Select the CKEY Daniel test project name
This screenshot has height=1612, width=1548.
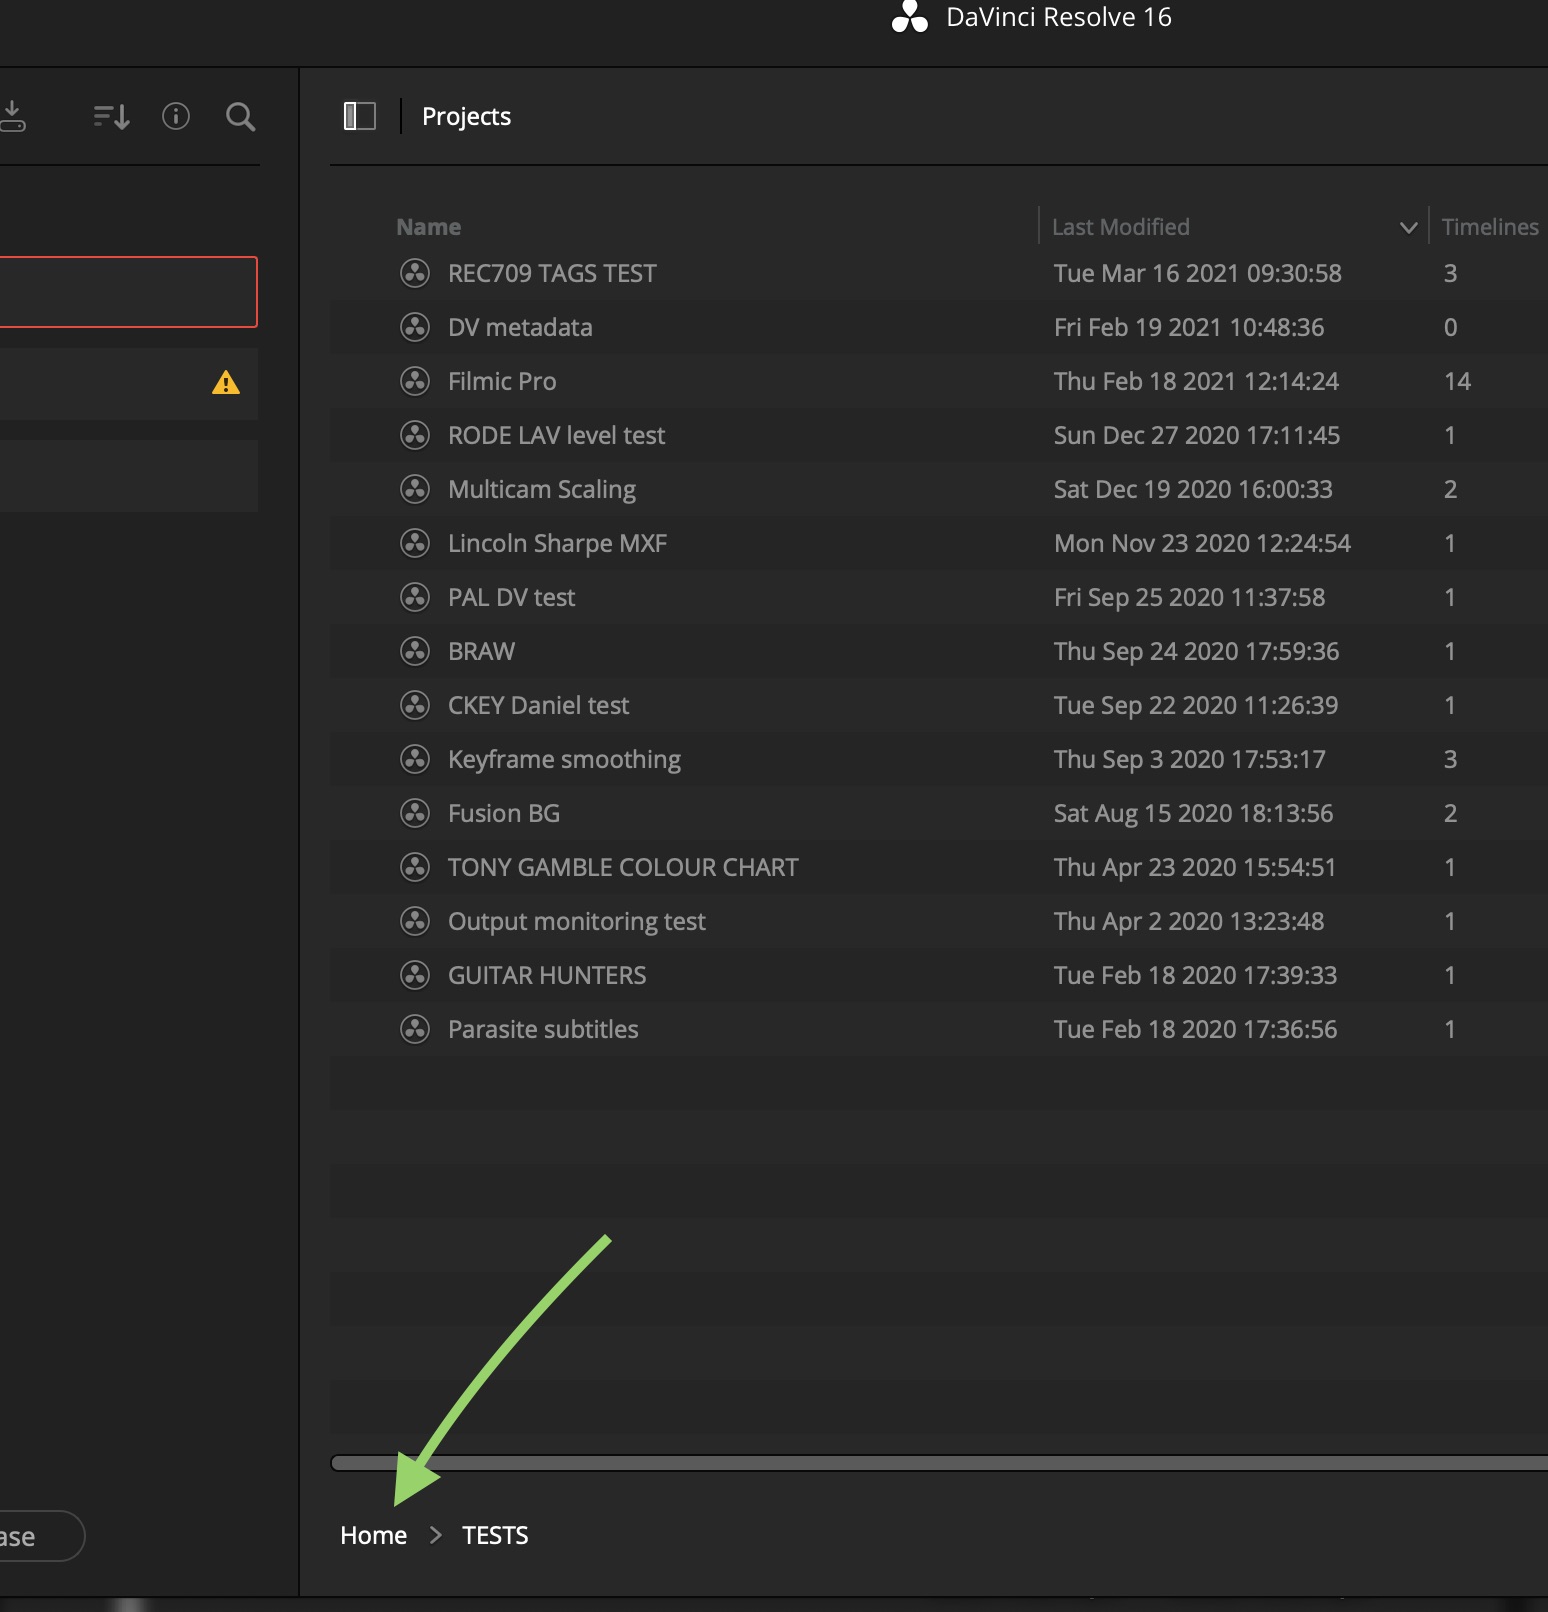click(x=538, y=705)
